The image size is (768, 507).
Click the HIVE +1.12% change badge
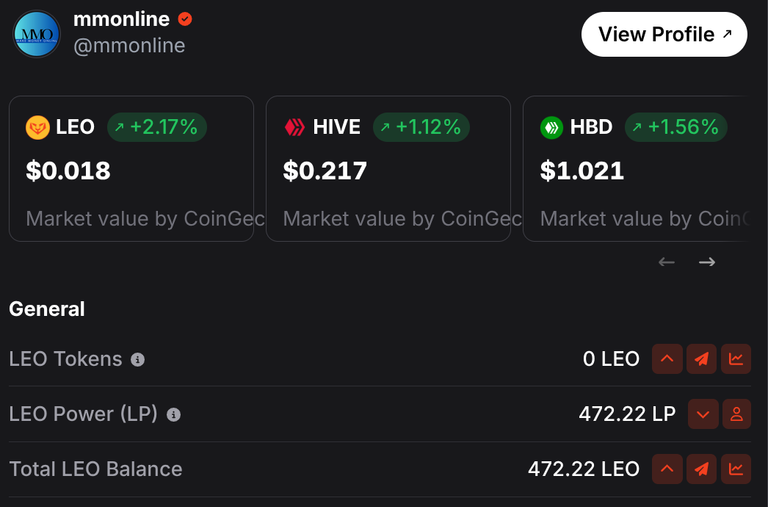click(x=421, y=127)
